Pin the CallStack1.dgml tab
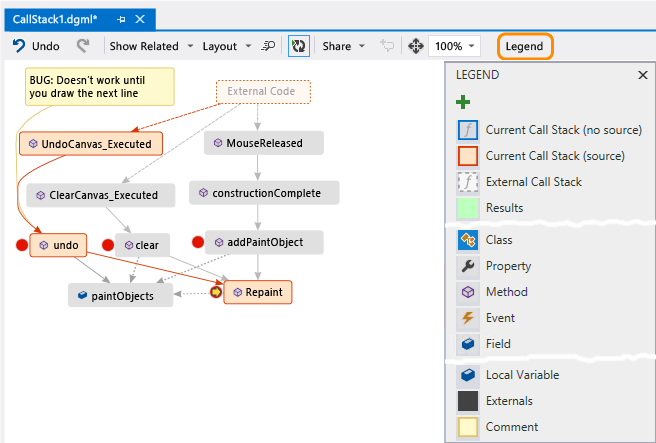This screenshot has height=443, width=656. 122,20
